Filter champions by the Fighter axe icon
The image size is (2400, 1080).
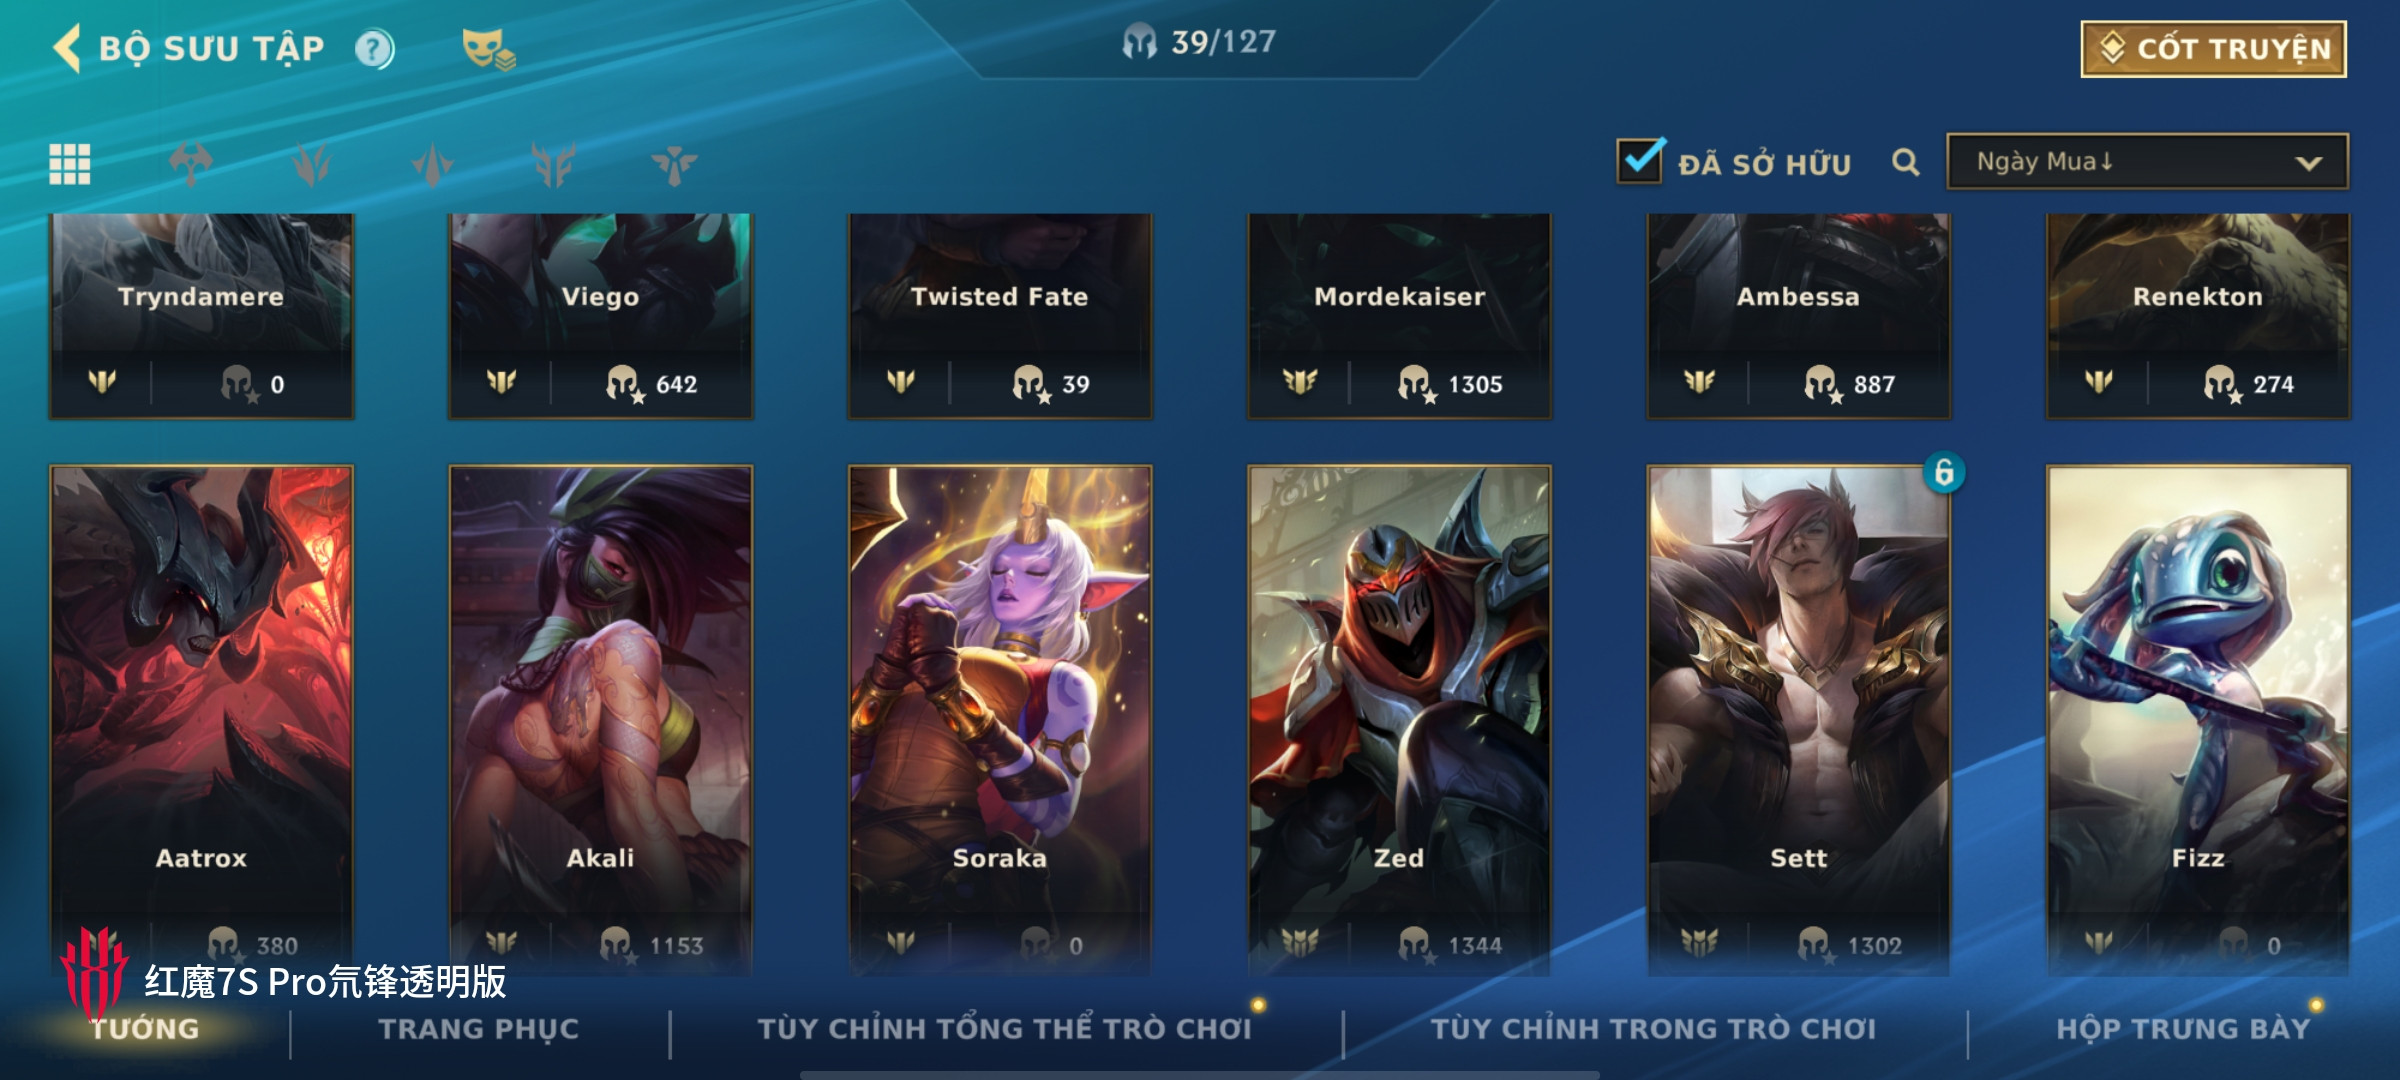tap(190, 164)
